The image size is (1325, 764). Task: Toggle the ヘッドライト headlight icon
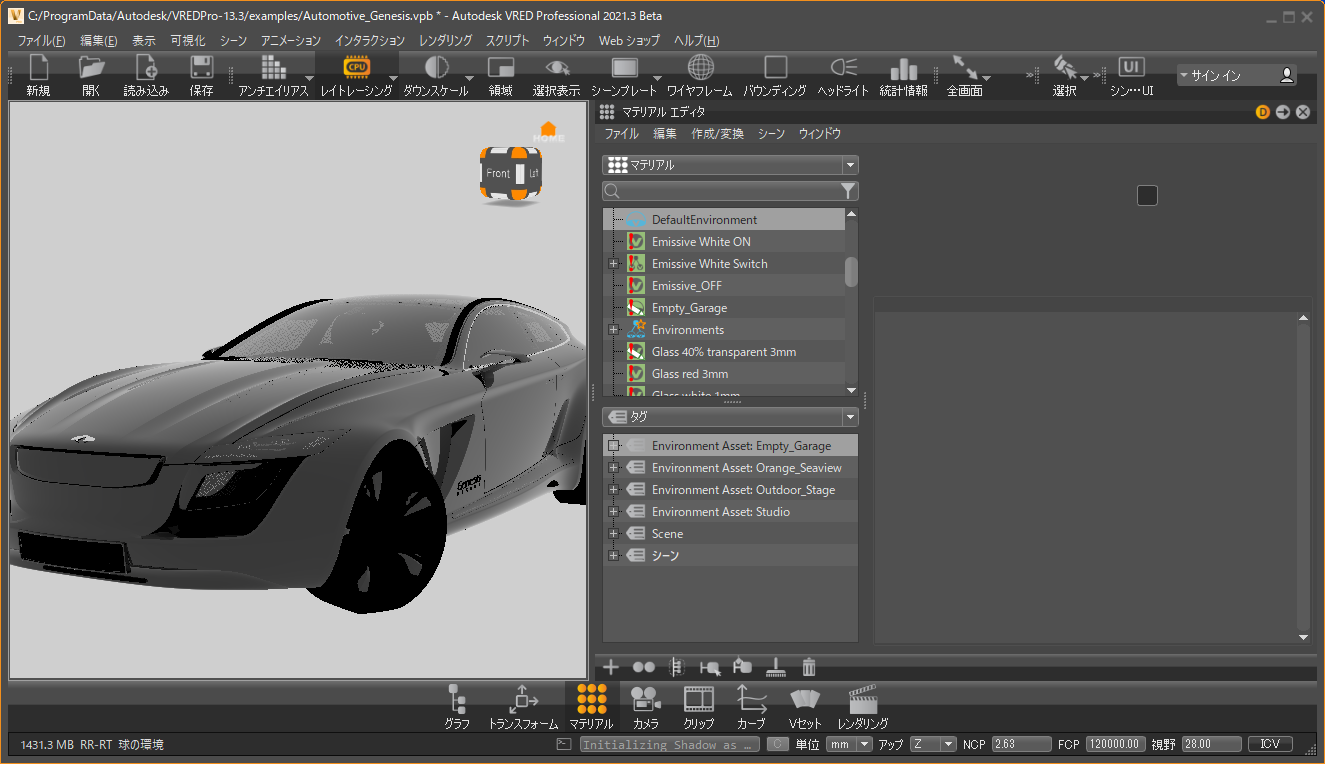coord(843,68)
